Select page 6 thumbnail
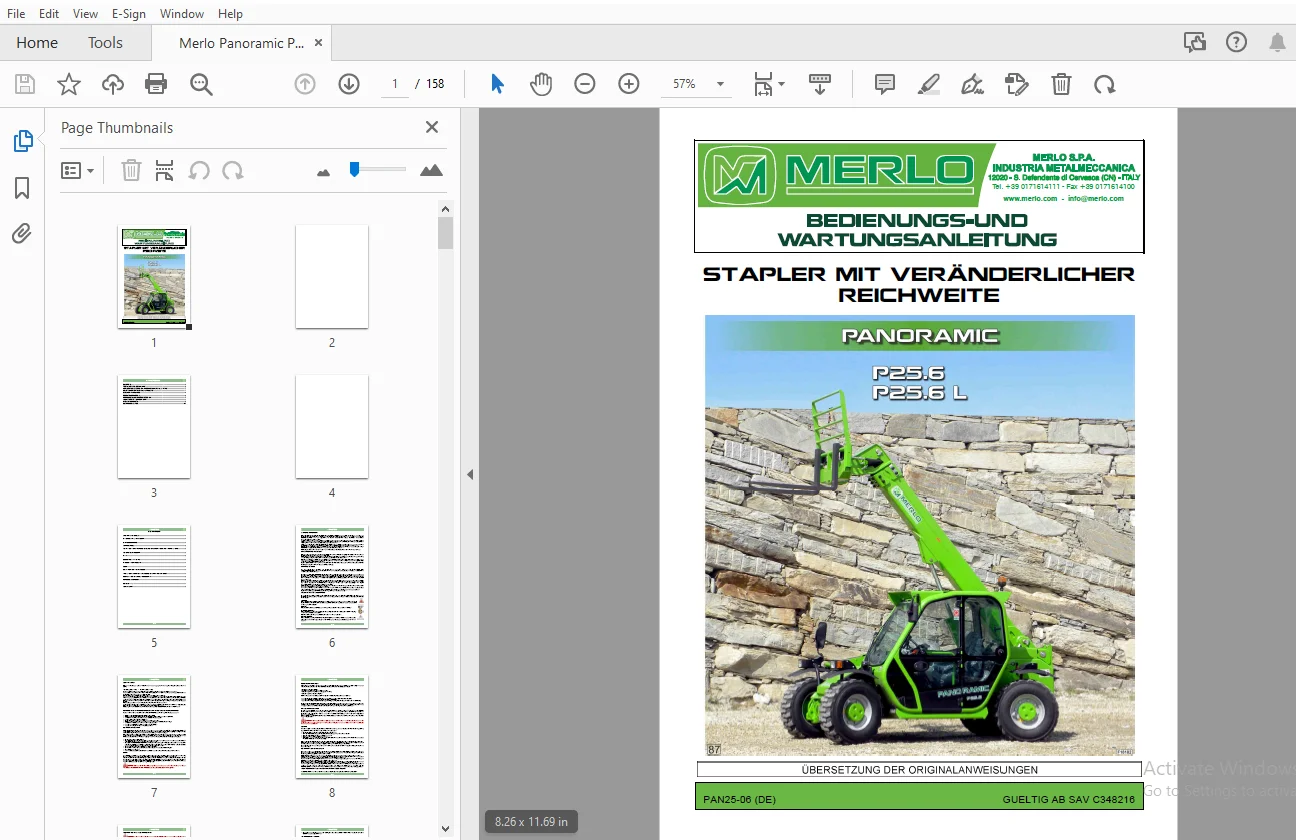This screenshot has height=840, width=1296. (332, 577)
